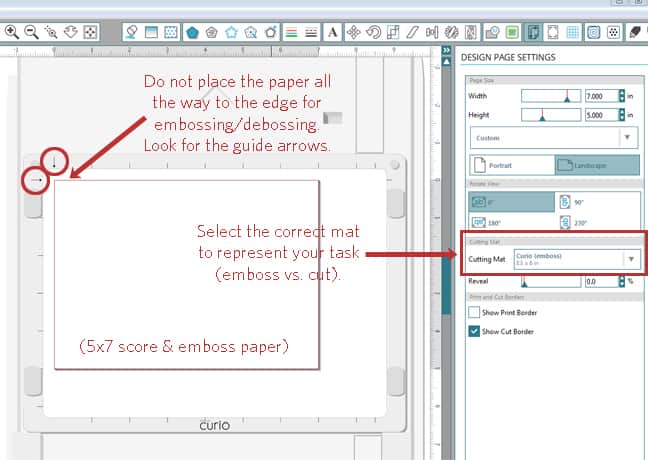Open the Registration Marks page icon
The height and width of the screenshot is (460, 648).
tap(553, 32)
